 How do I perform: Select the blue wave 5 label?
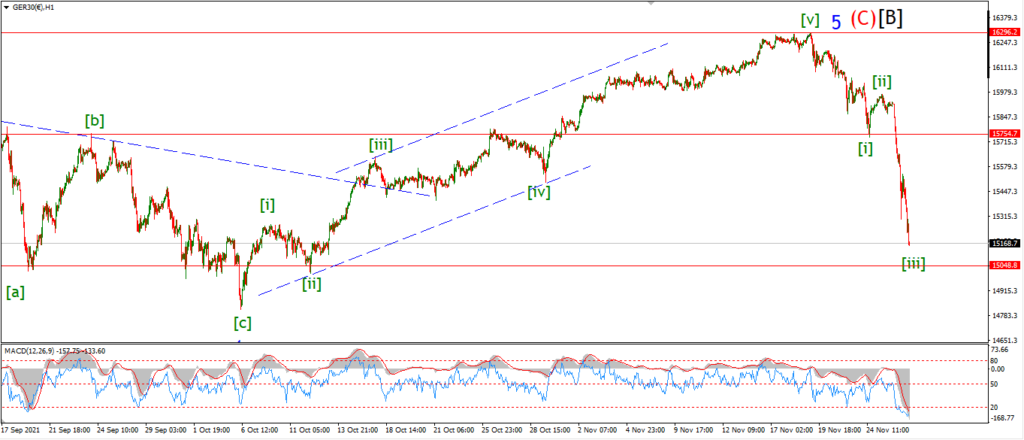point(836,22)
